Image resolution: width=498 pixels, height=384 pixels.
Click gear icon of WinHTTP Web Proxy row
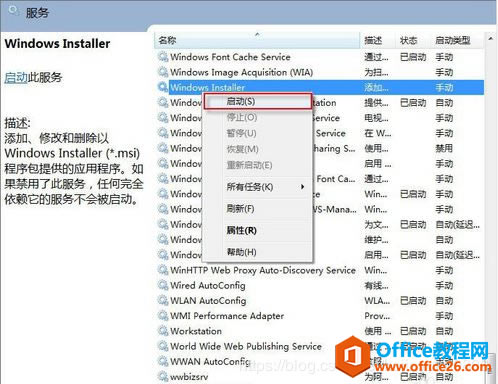pos(163,270)
